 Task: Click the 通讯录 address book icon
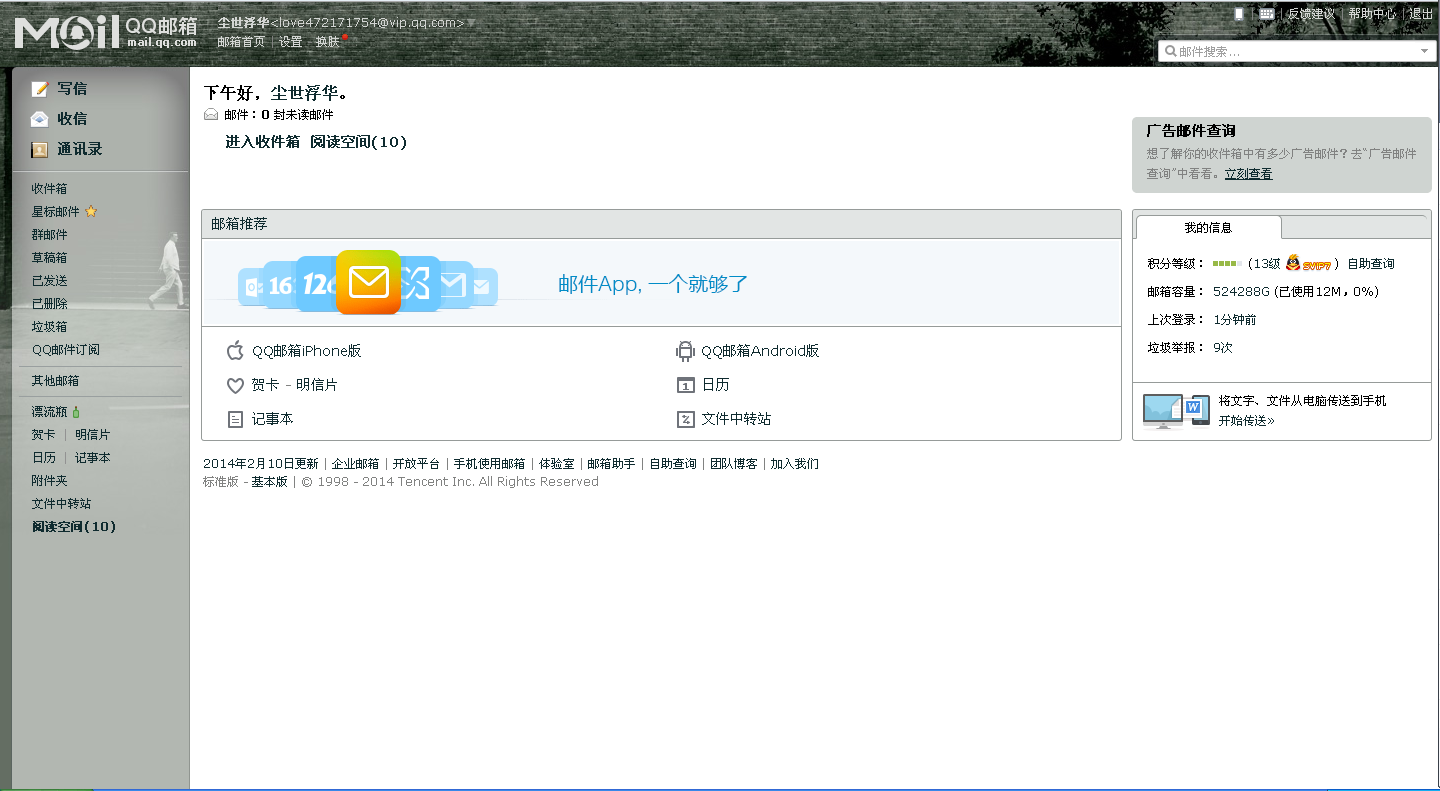(x=40, y=150)
